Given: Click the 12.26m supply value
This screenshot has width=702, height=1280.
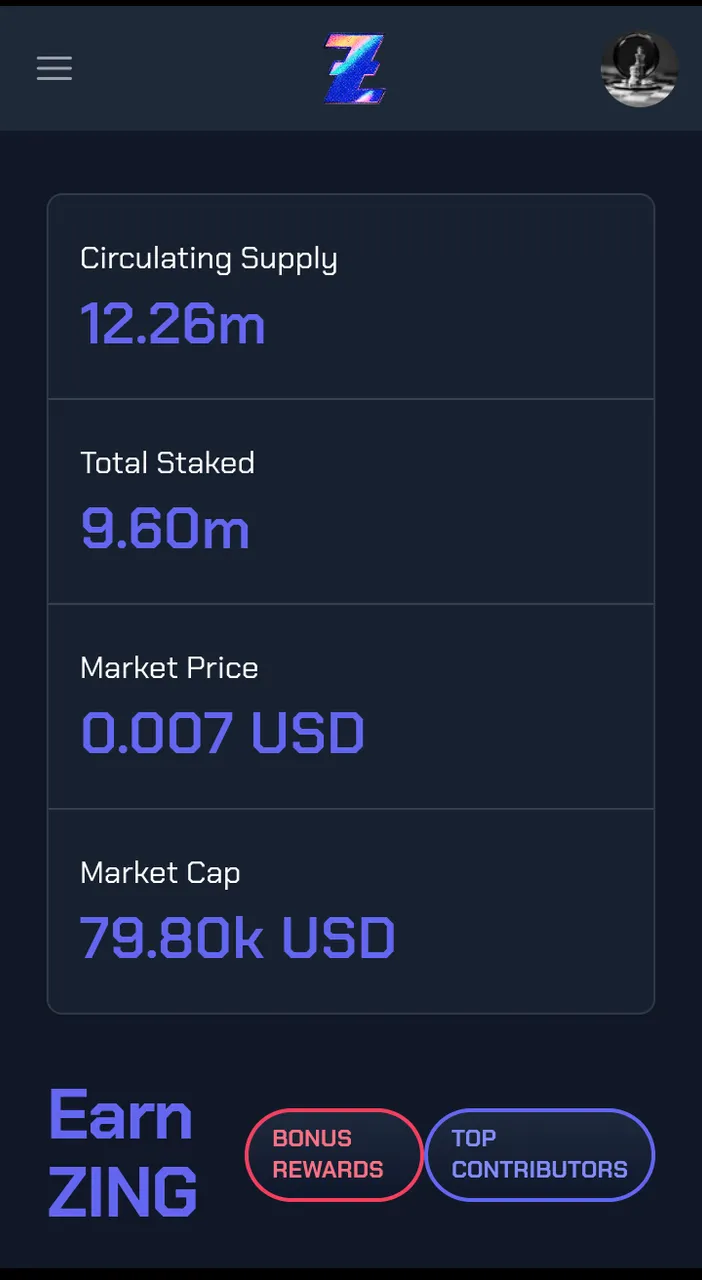Looking at the screenshot, I should click(172, 324).
